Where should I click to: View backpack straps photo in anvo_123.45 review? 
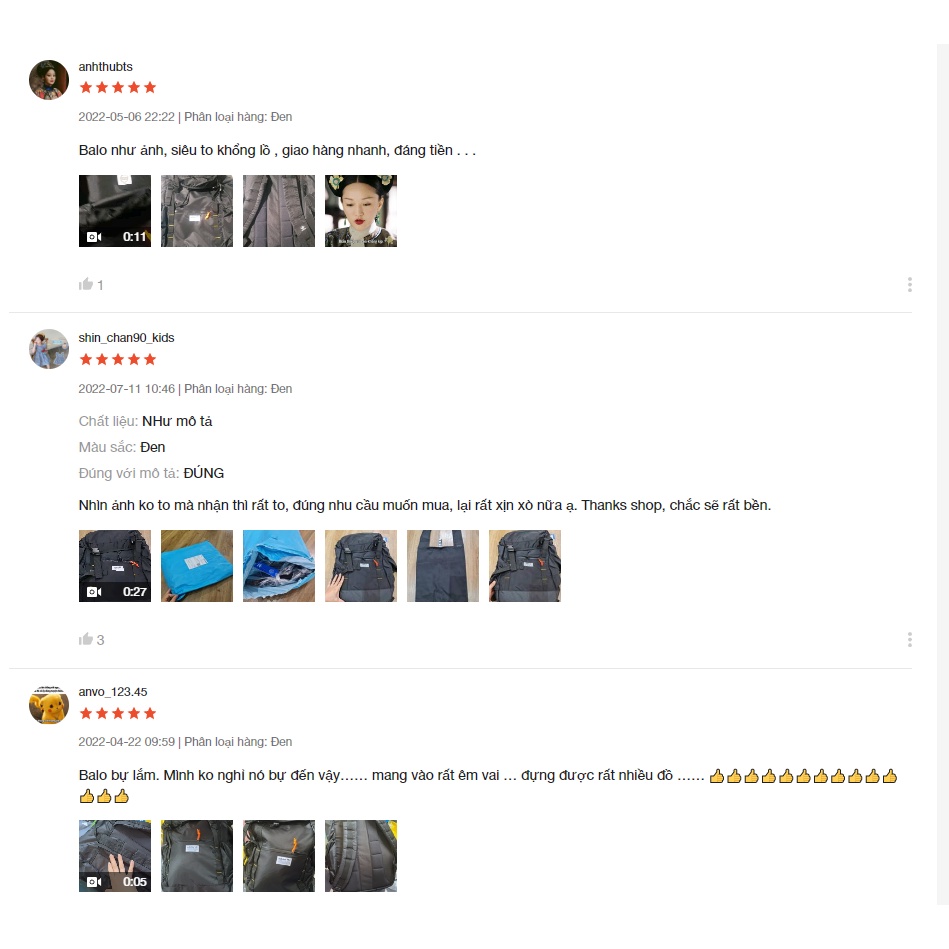pyautogui.click(x=361, y=856)
